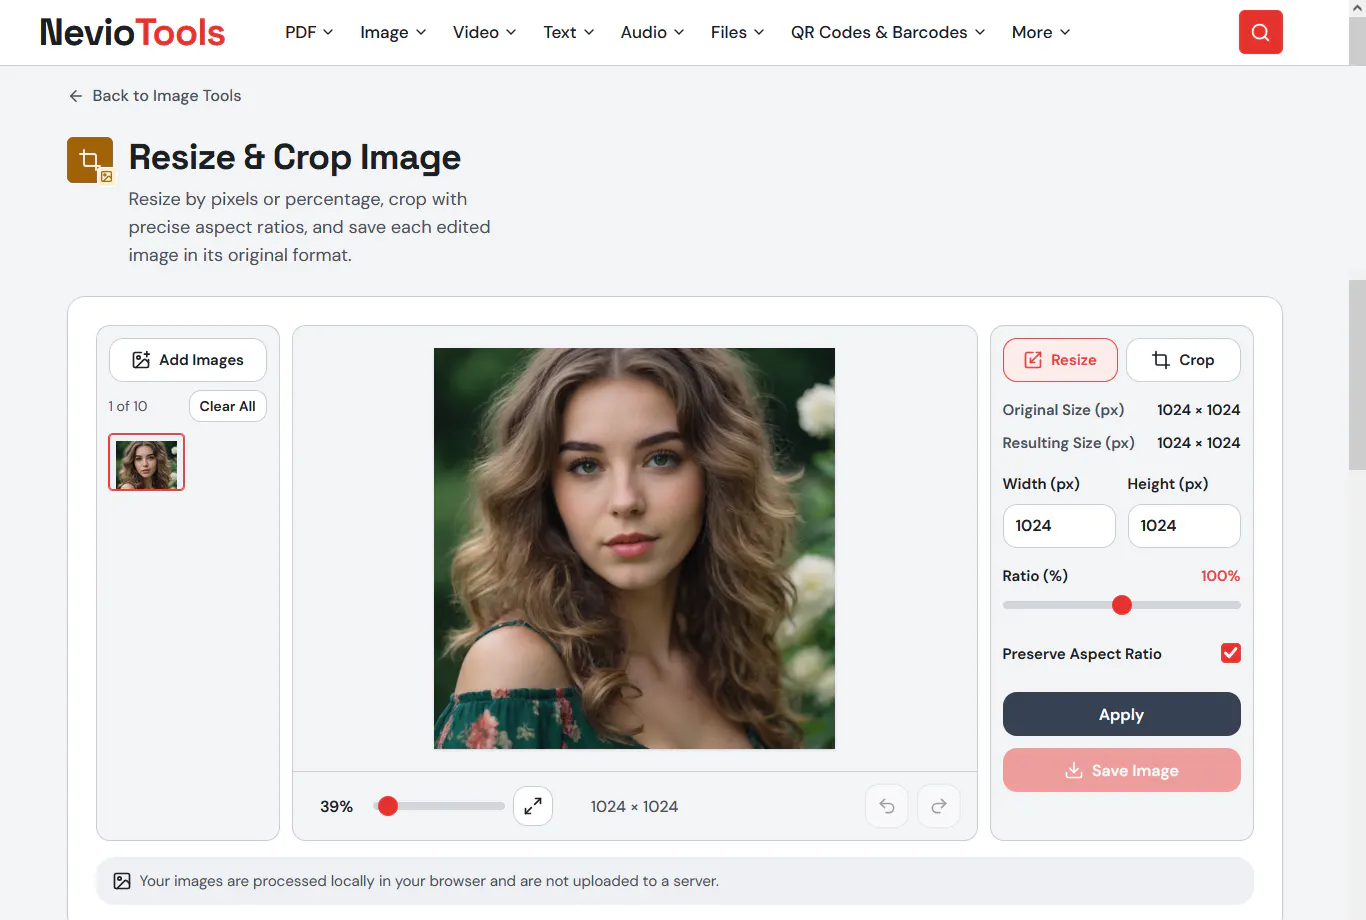Click the undo arrow icon
The width and height of the screenshot is (1366, 920).
pos(887,806)
